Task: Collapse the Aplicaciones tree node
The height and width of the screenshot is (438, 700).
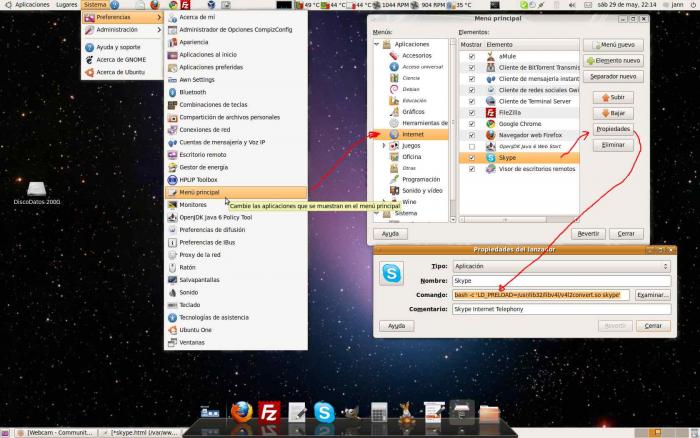Action: [377, 45]
